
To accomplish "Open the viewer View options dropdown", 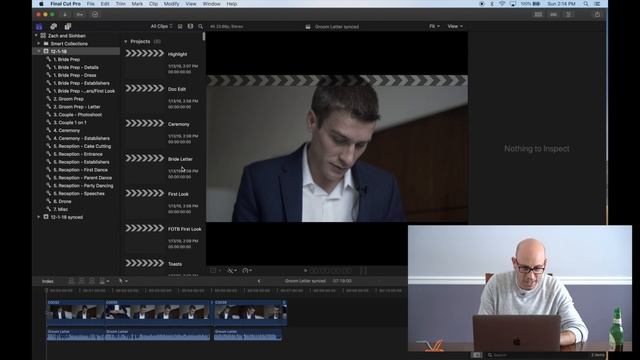I will (x=455, y=27).
